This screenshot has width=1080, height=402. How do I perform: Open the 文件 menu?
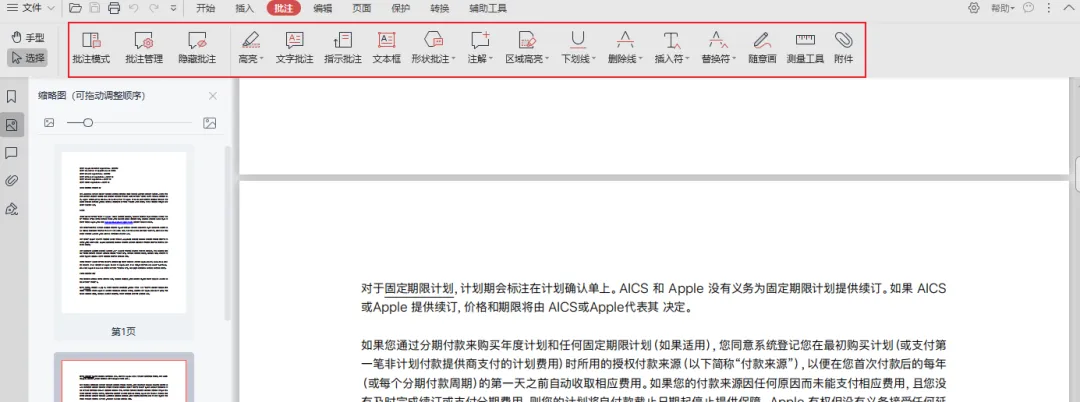[30, 8]
